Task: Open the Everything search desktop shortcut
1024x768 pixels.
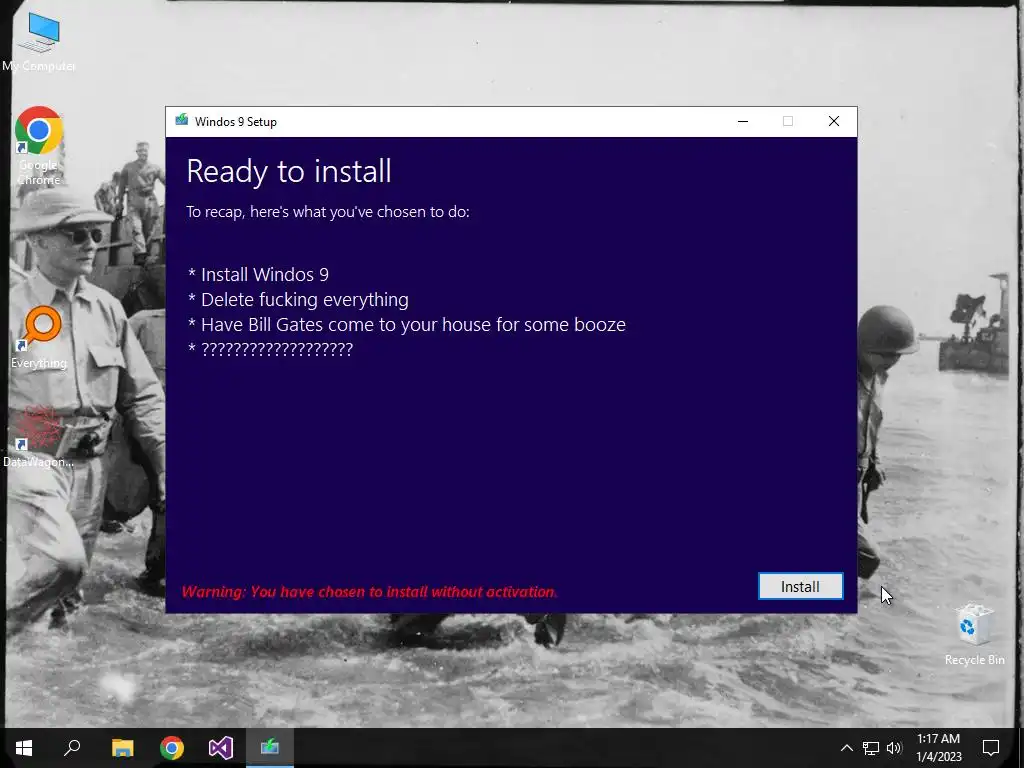Action: [39, 338]
